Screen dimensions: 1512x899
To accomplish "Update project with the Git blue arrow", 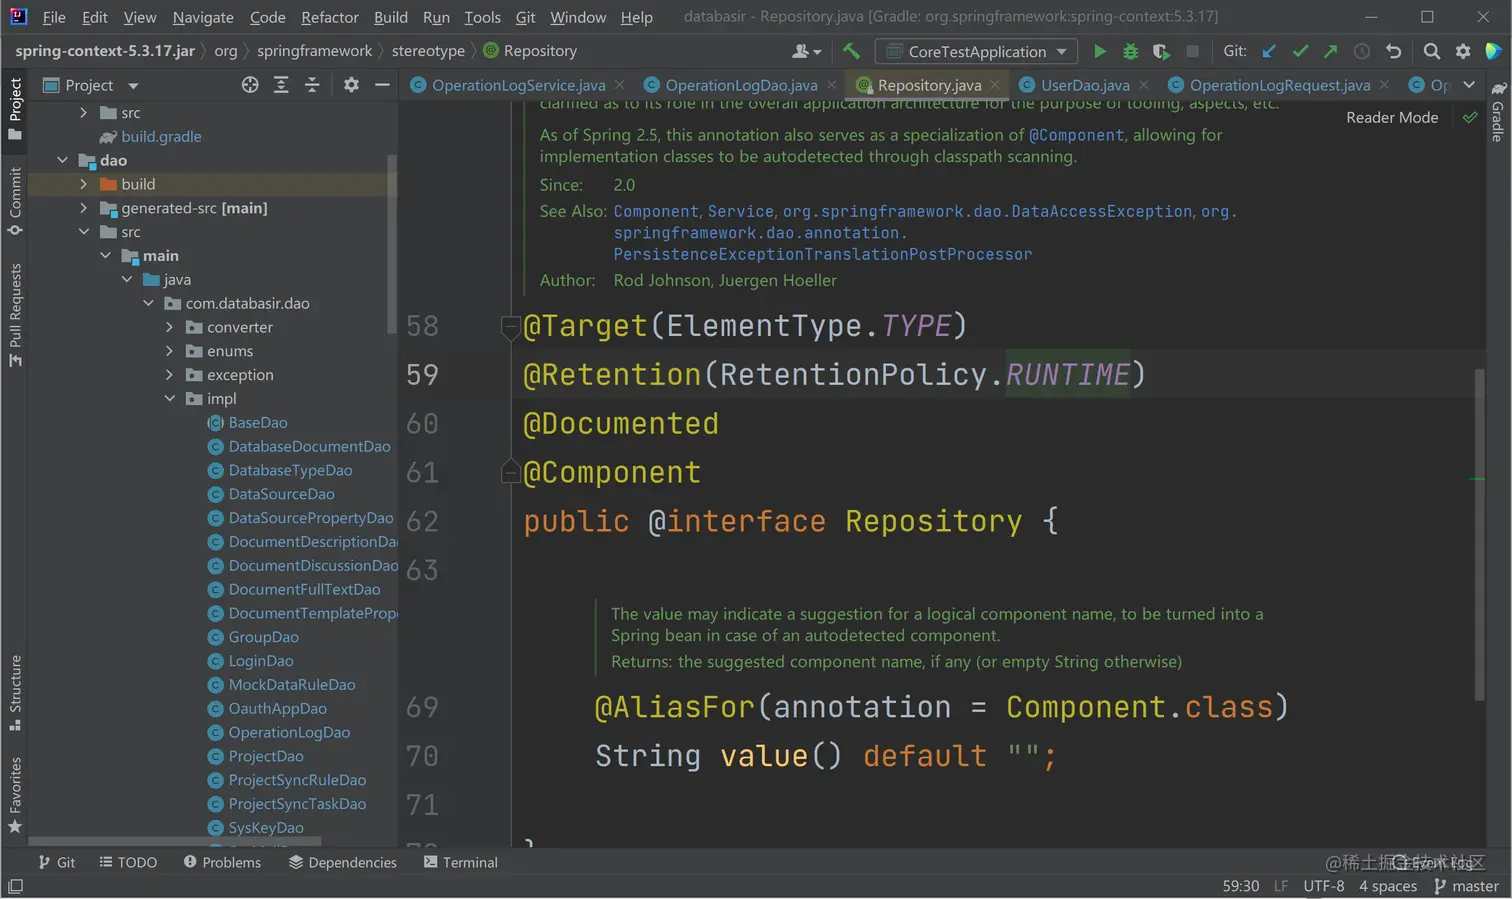I will click(1269, 51).
